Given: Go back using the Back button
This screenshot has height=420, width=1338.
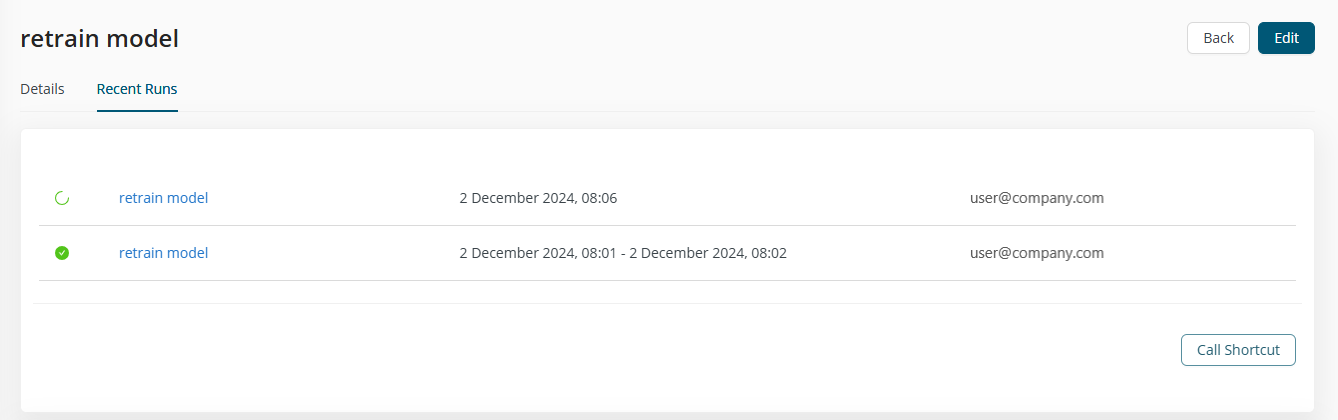Looking at the screenshot, I should (x=1218, y=38).
